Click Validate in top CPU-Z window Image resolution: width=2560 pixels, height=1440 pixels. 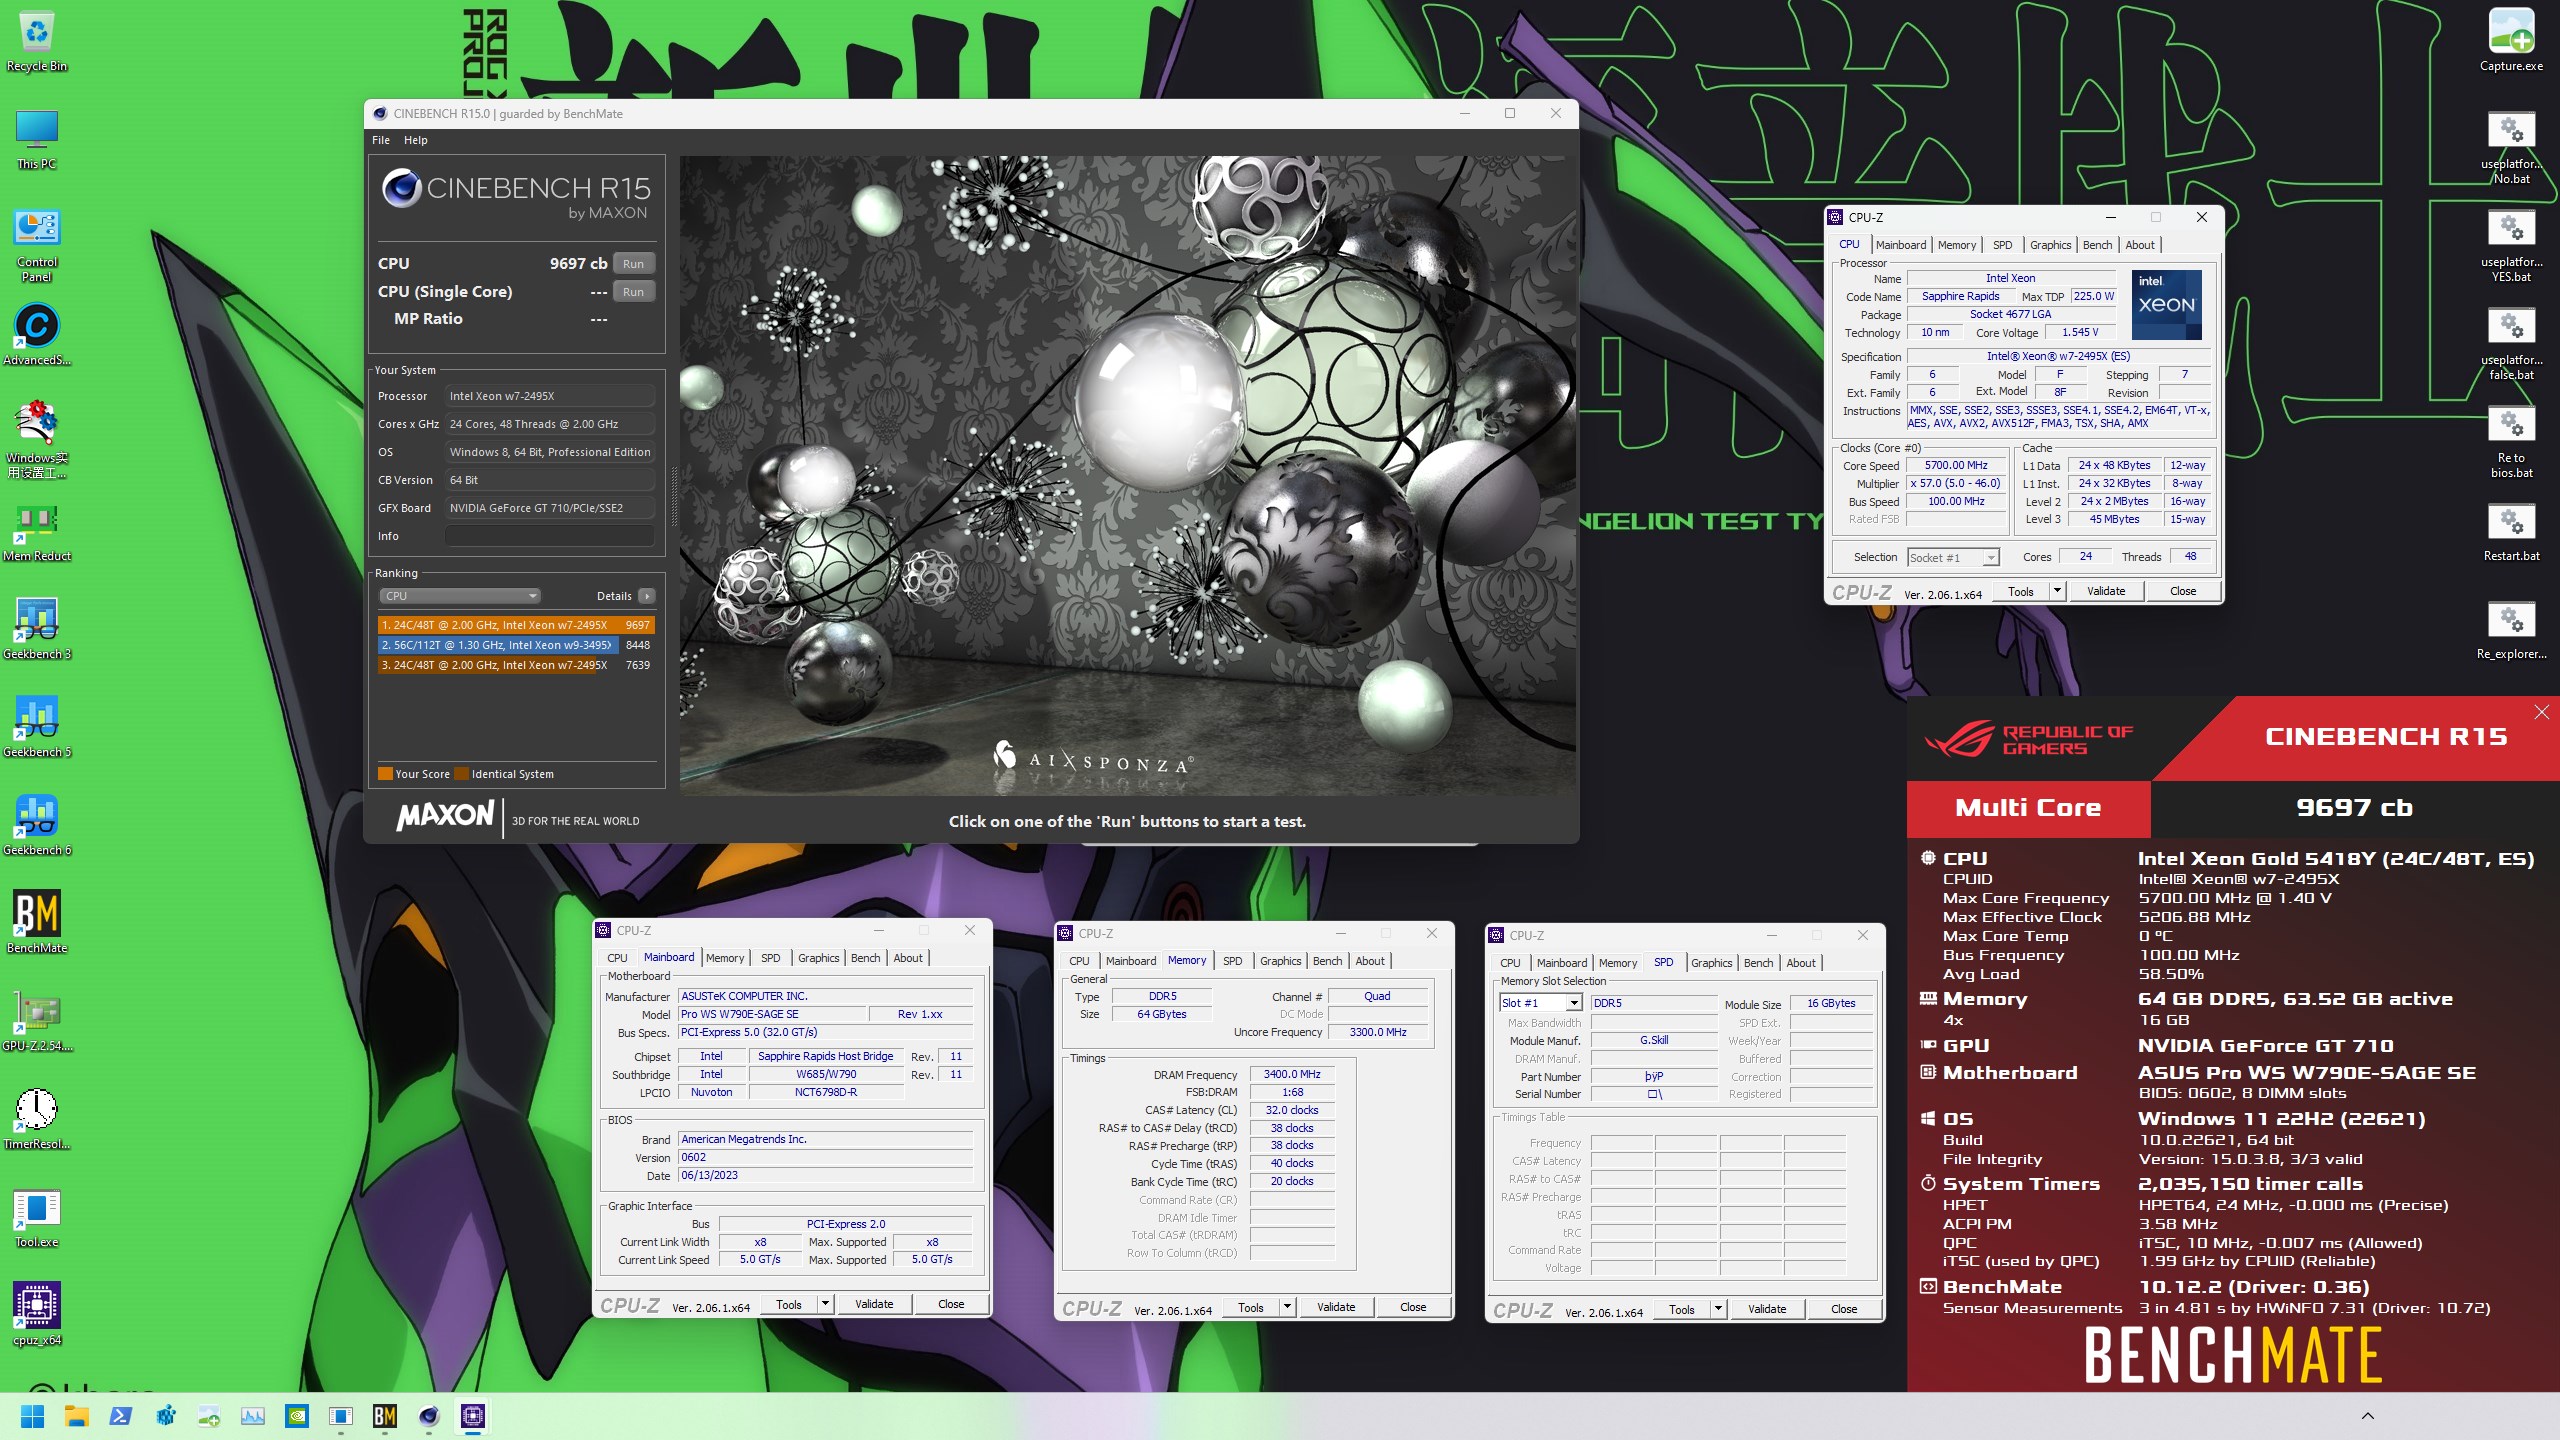[2106, 591]
